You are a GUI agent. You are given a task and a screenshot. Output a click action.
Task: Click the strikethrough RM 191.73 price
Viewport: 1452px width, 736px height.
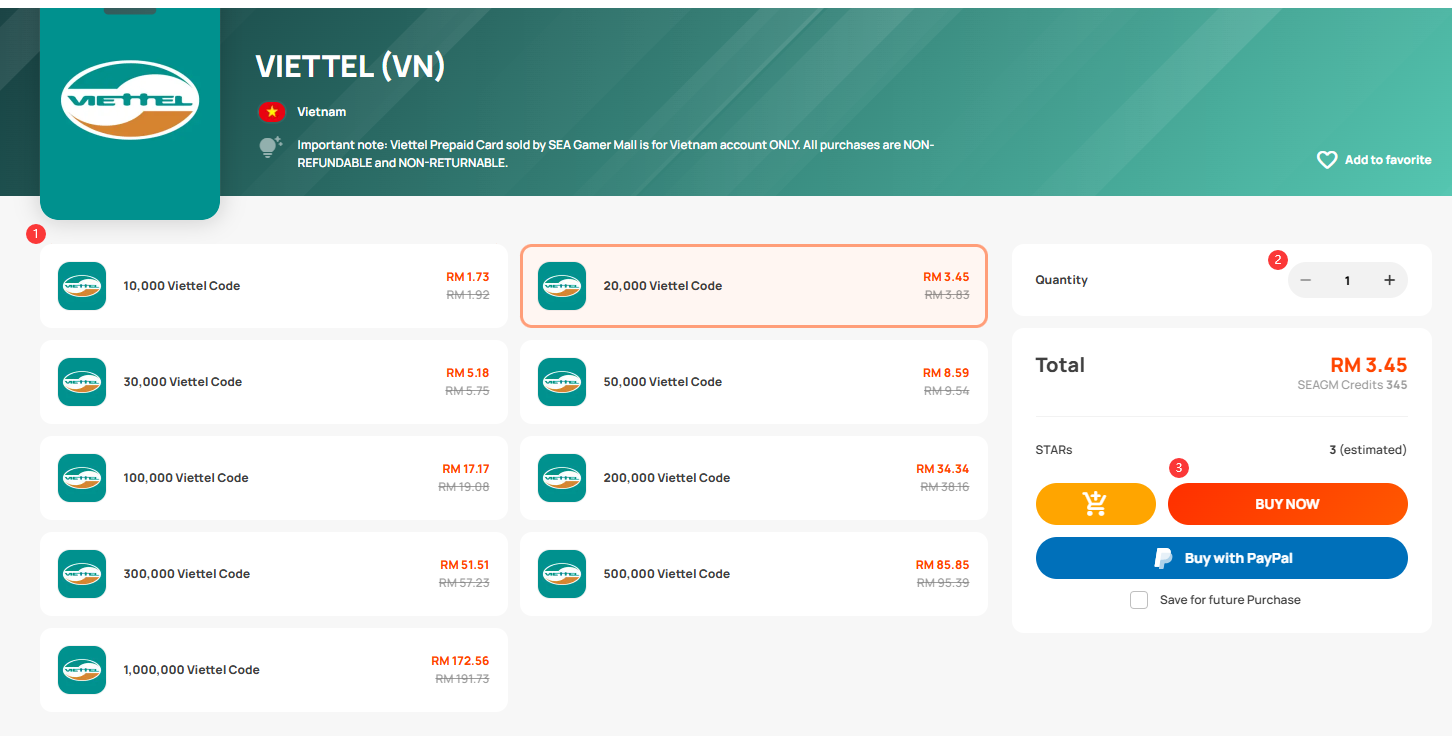462,679
